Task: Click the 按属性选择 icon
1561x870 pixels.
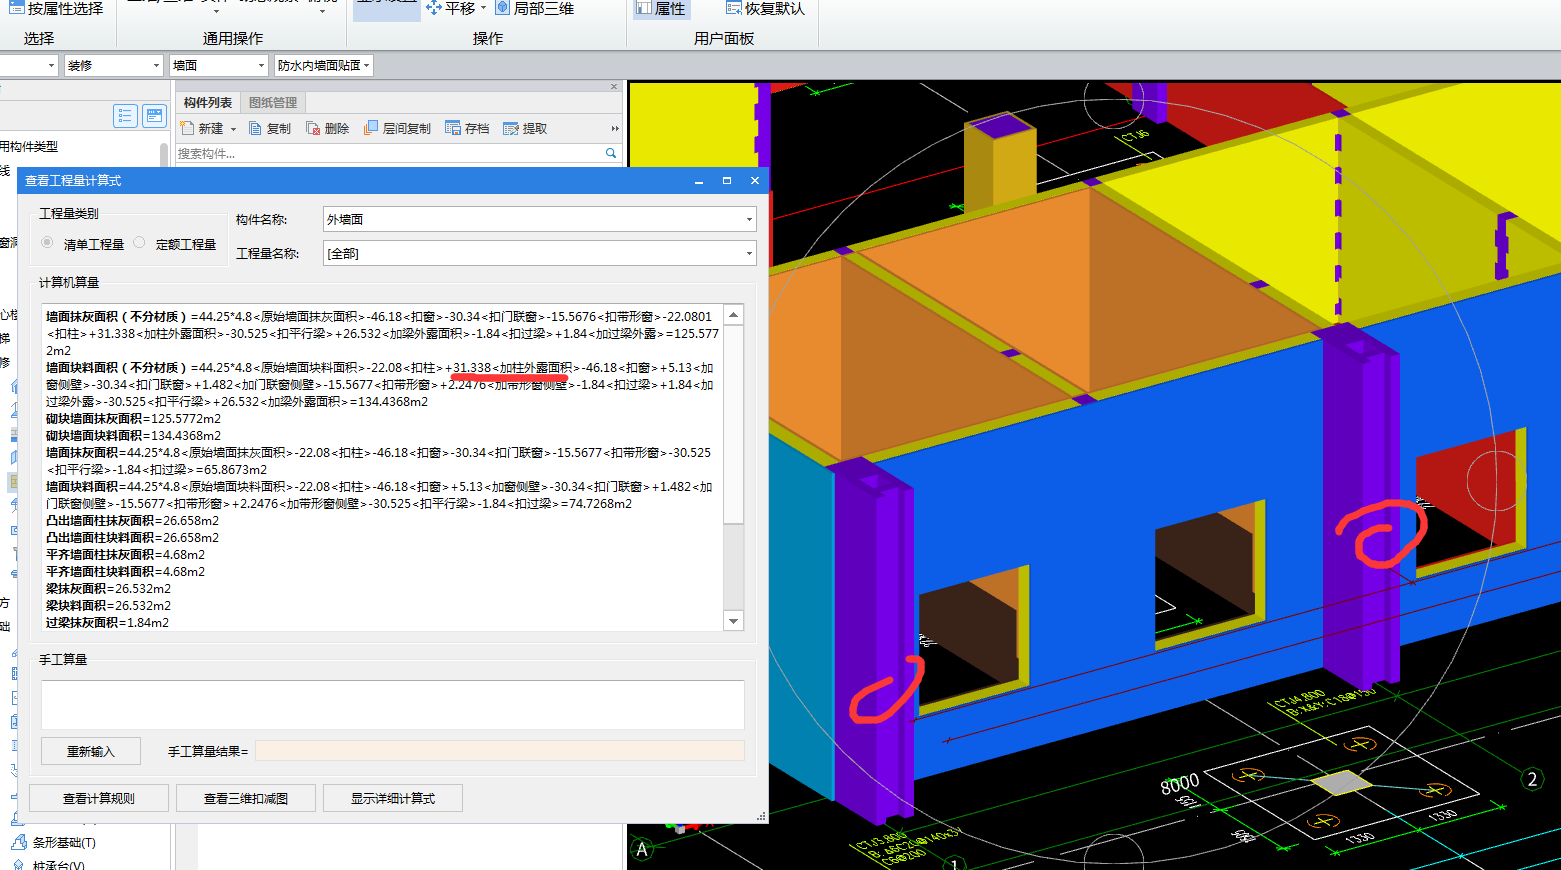Action: pyautogui.click(x=16, y=8)
